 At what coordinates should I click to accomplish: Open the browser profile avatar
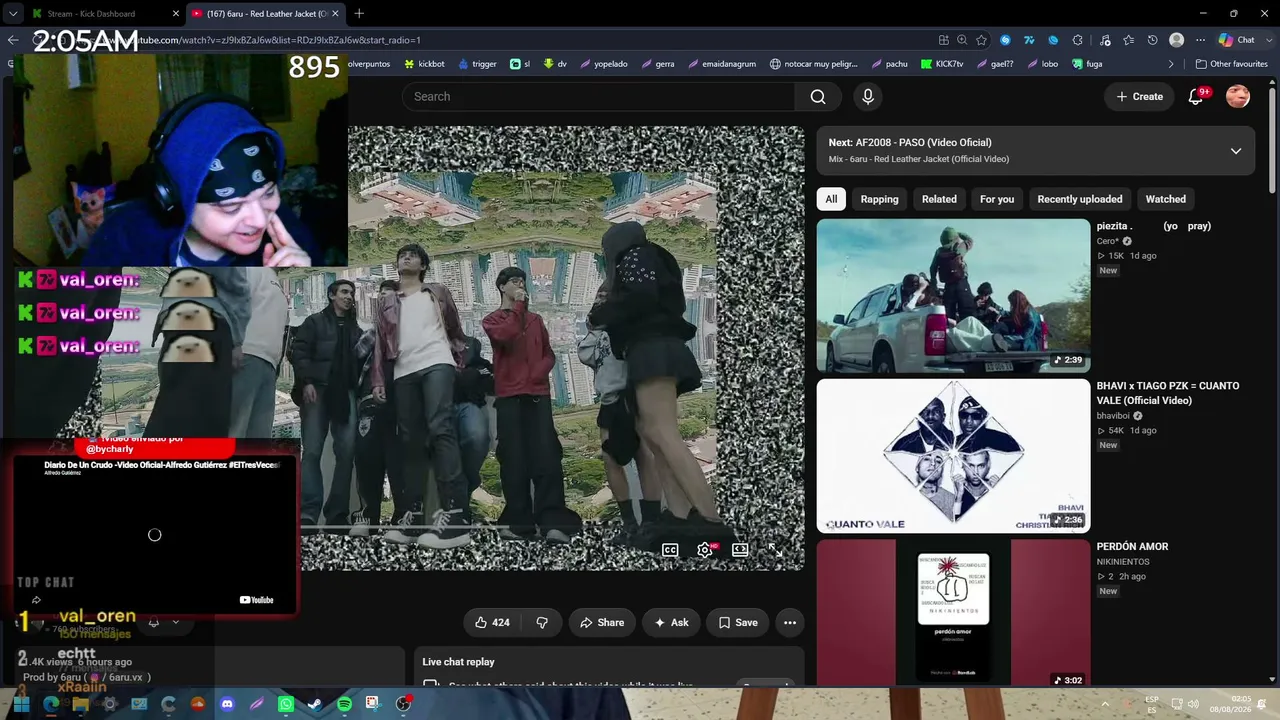point(1176,40)
